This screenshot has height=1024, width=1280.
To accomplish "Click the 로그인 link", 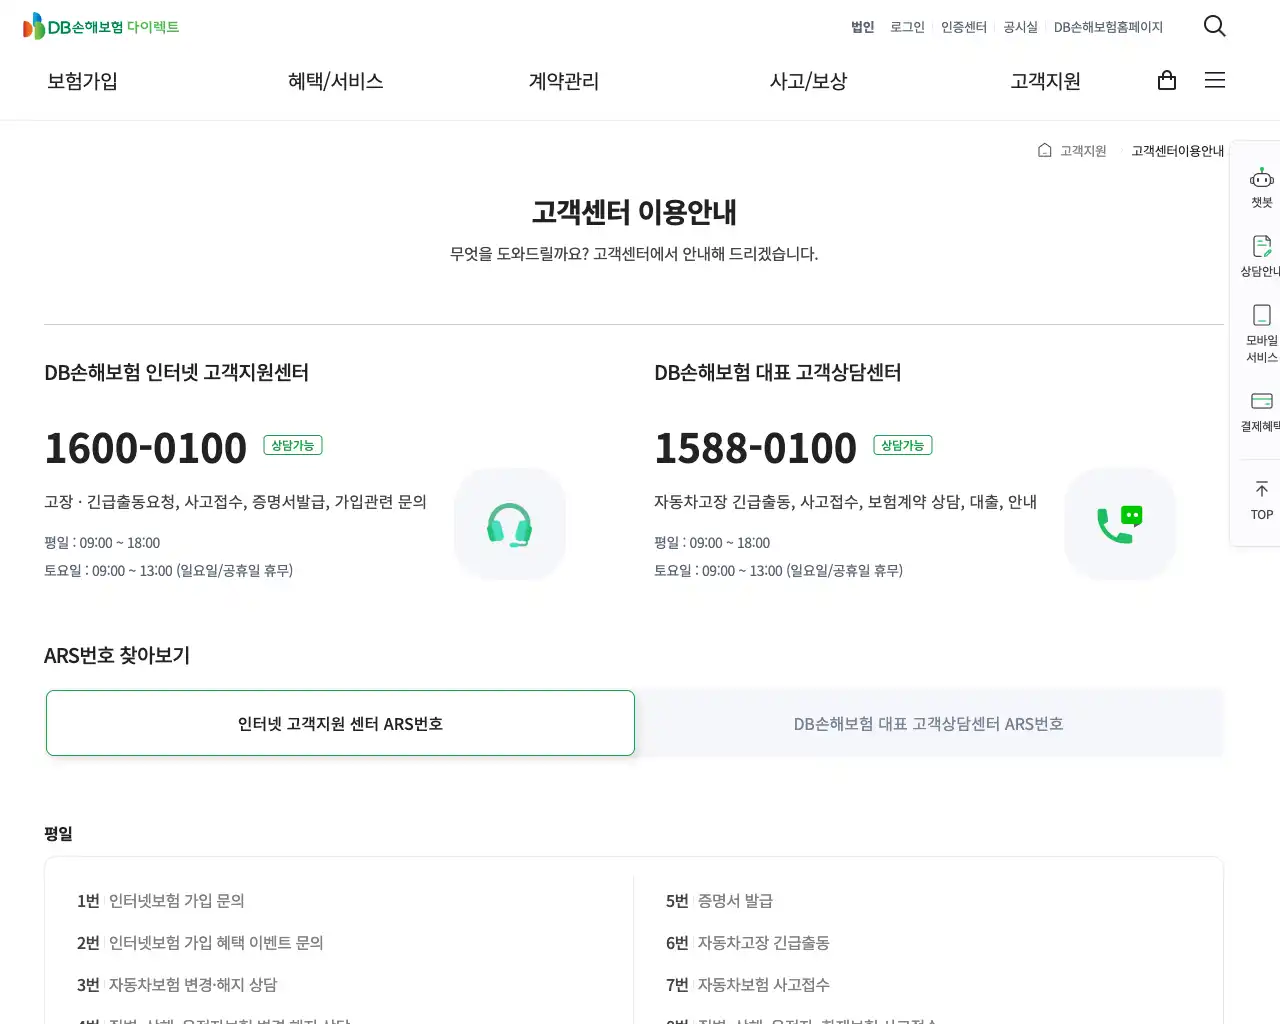I will coord(907,27).
